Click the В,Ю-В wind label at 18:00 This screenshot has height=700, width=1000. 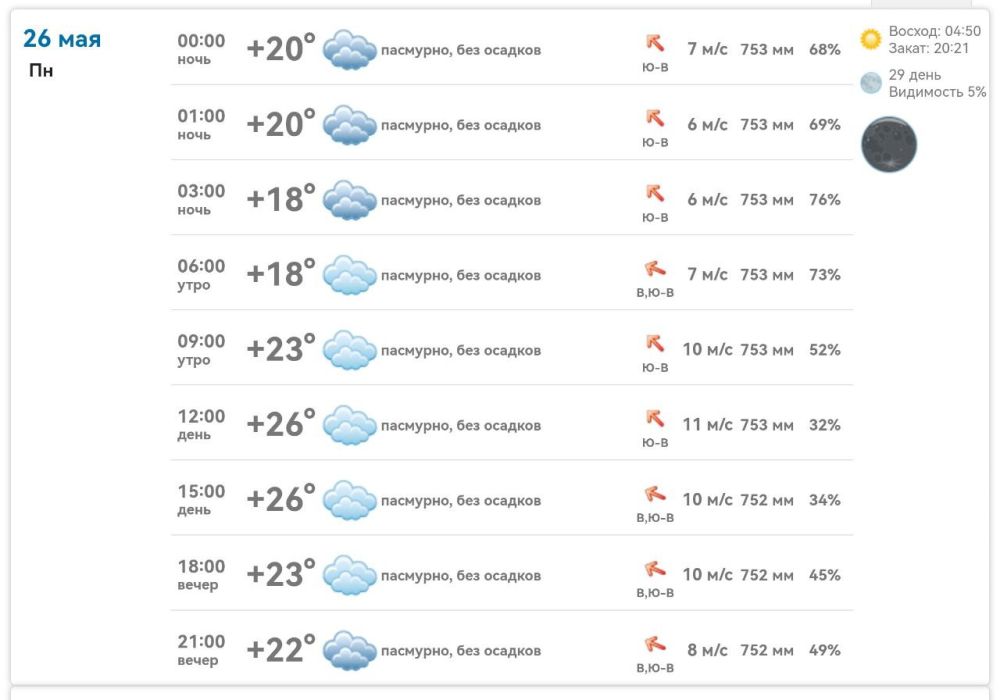(x=655, y=593)
